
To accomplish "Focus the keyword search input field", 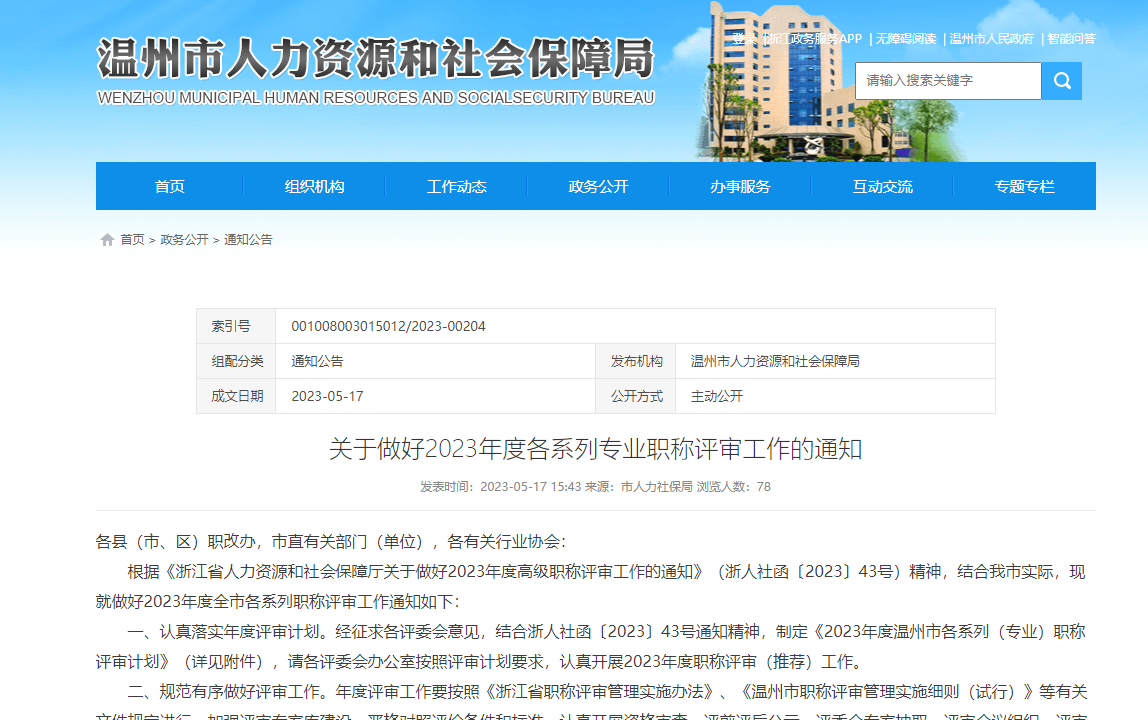I will pyautogui.click(x=947, y=81).
